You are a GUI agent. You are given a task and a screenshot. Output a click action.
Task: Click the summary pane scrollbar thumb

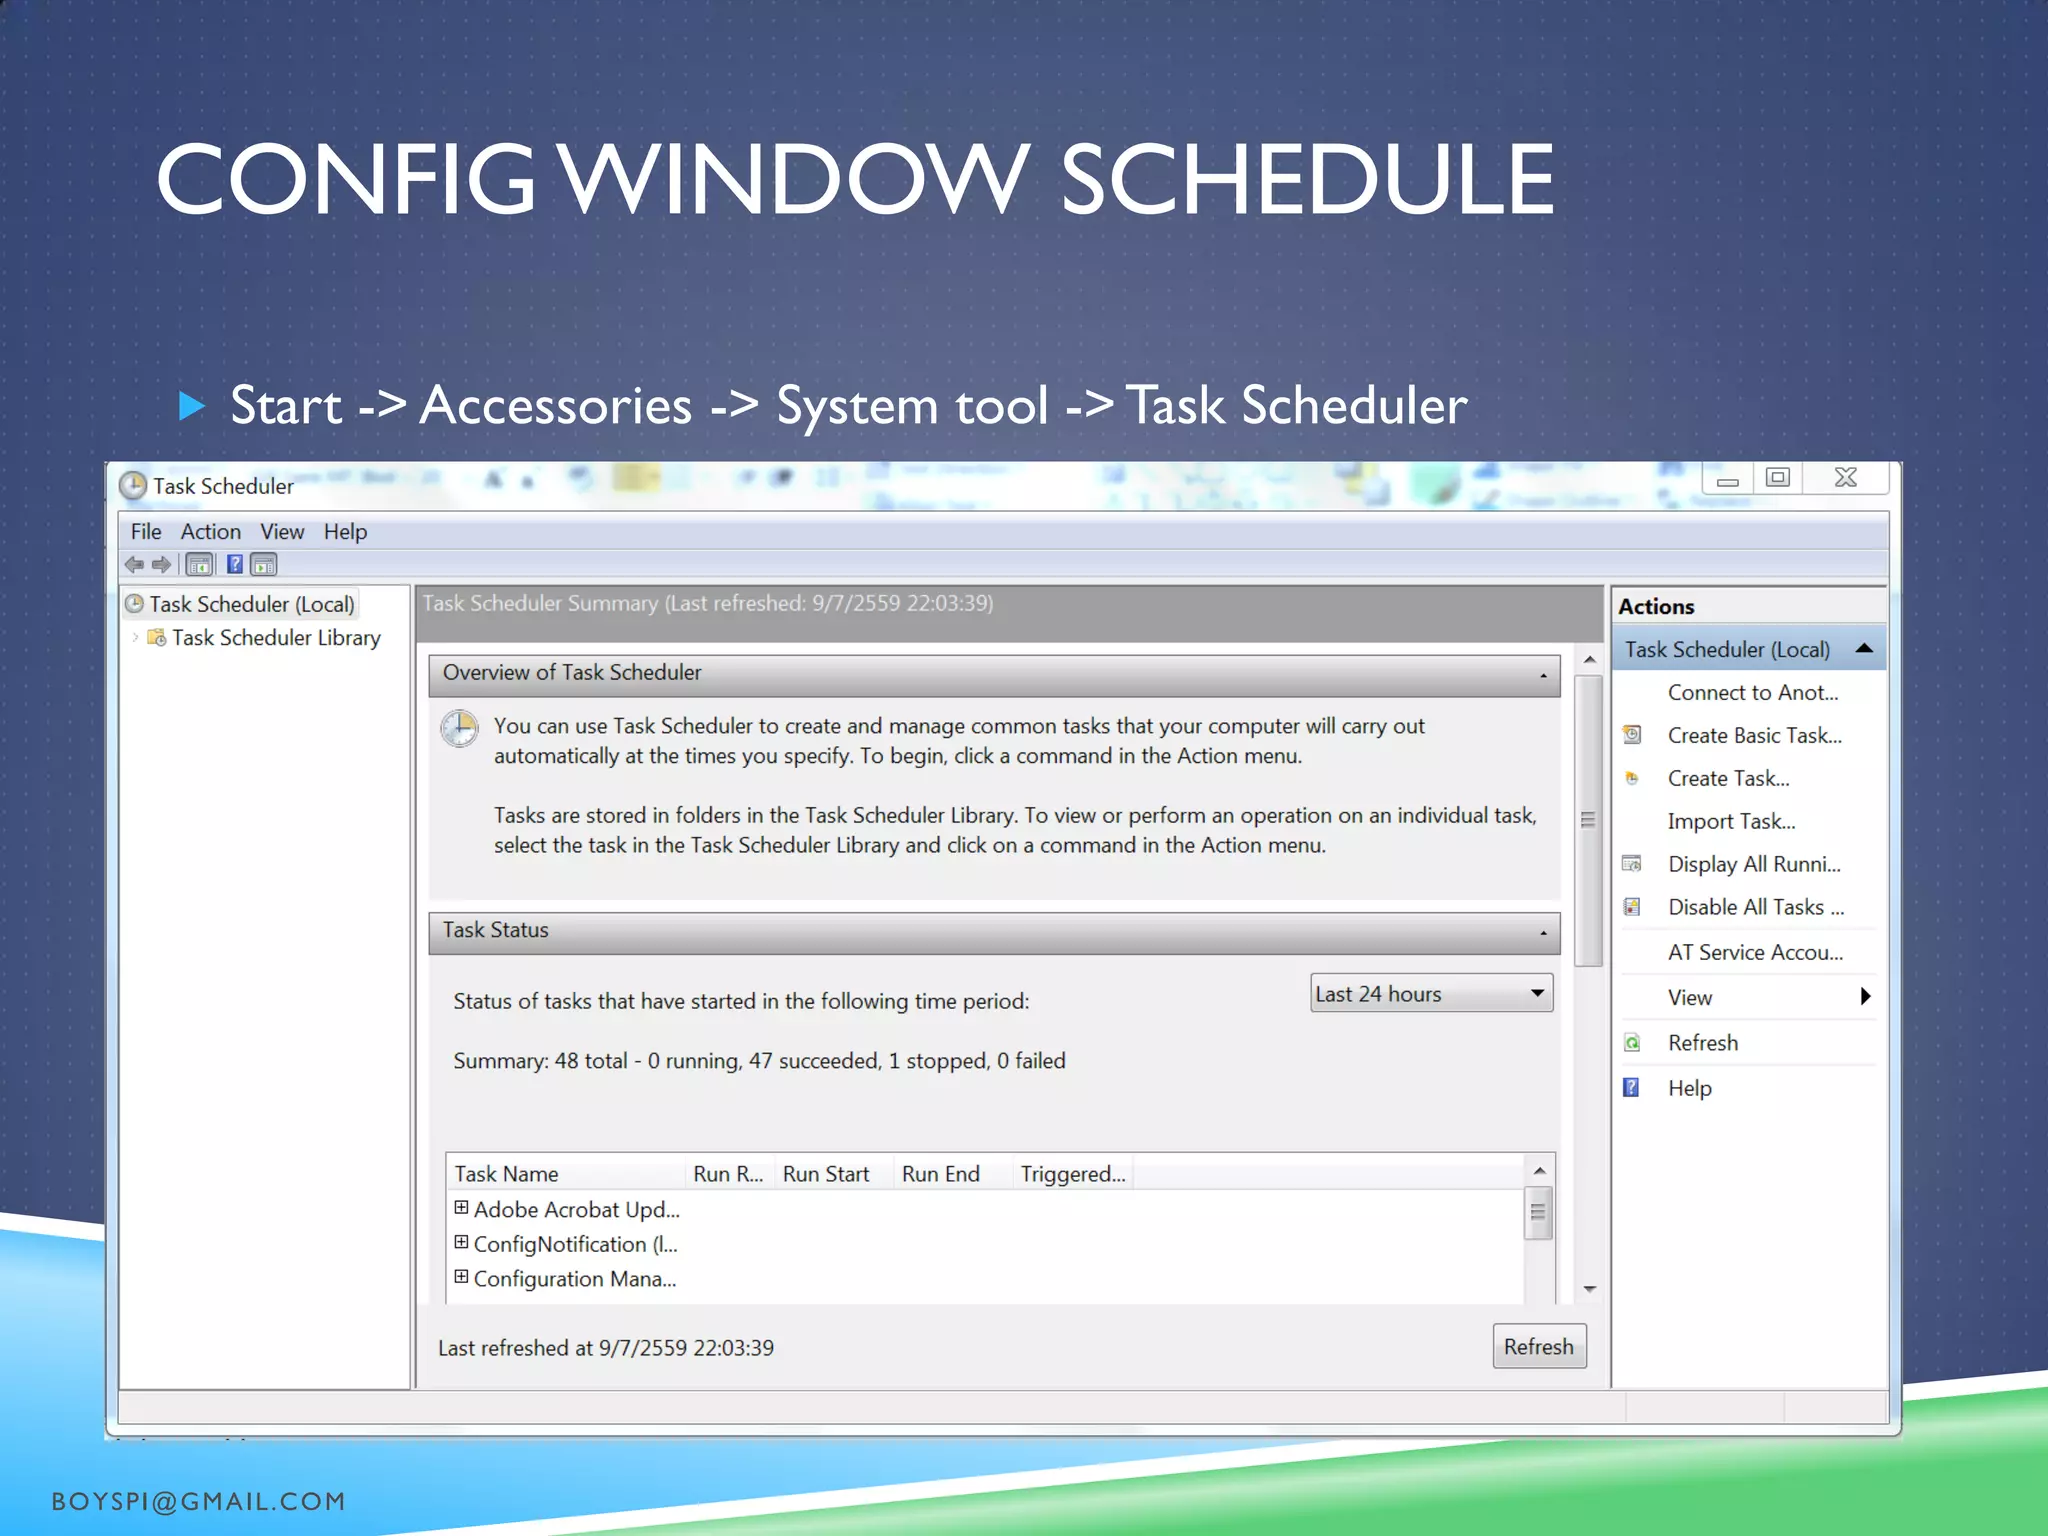pos(1588,820)
